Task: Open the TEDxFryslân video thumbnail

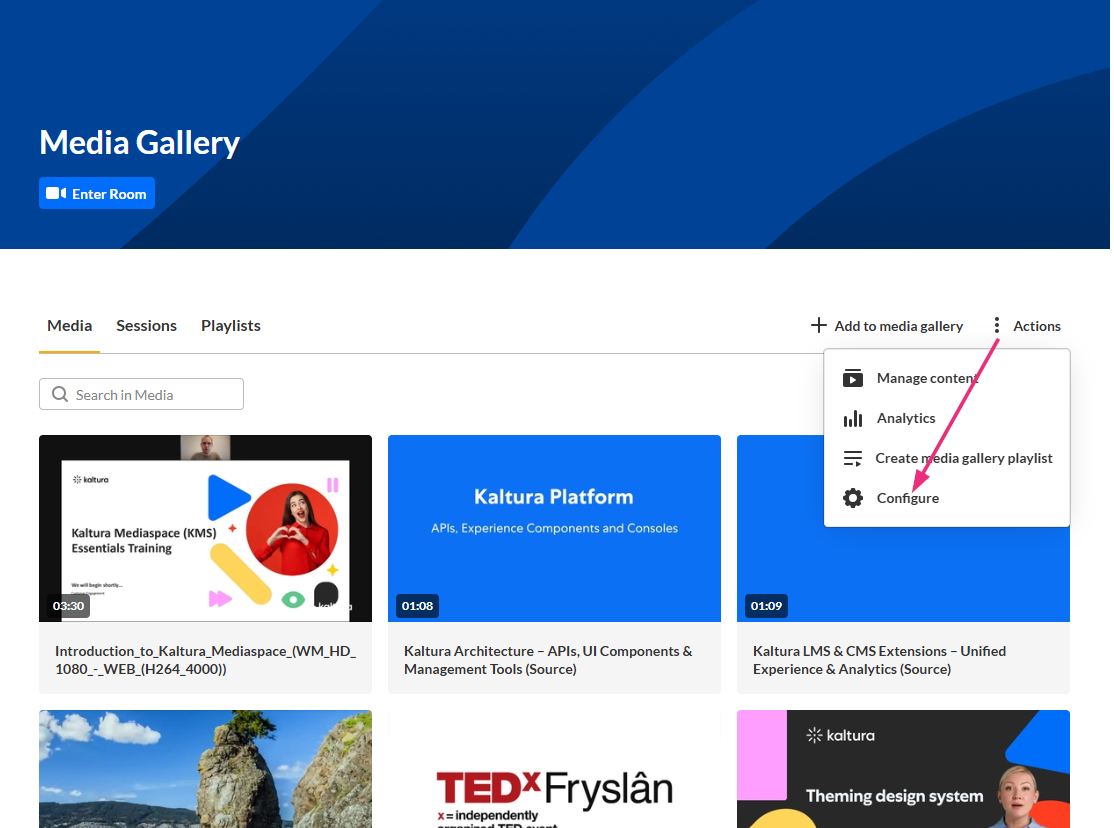Action: click(x=554, y=769)
